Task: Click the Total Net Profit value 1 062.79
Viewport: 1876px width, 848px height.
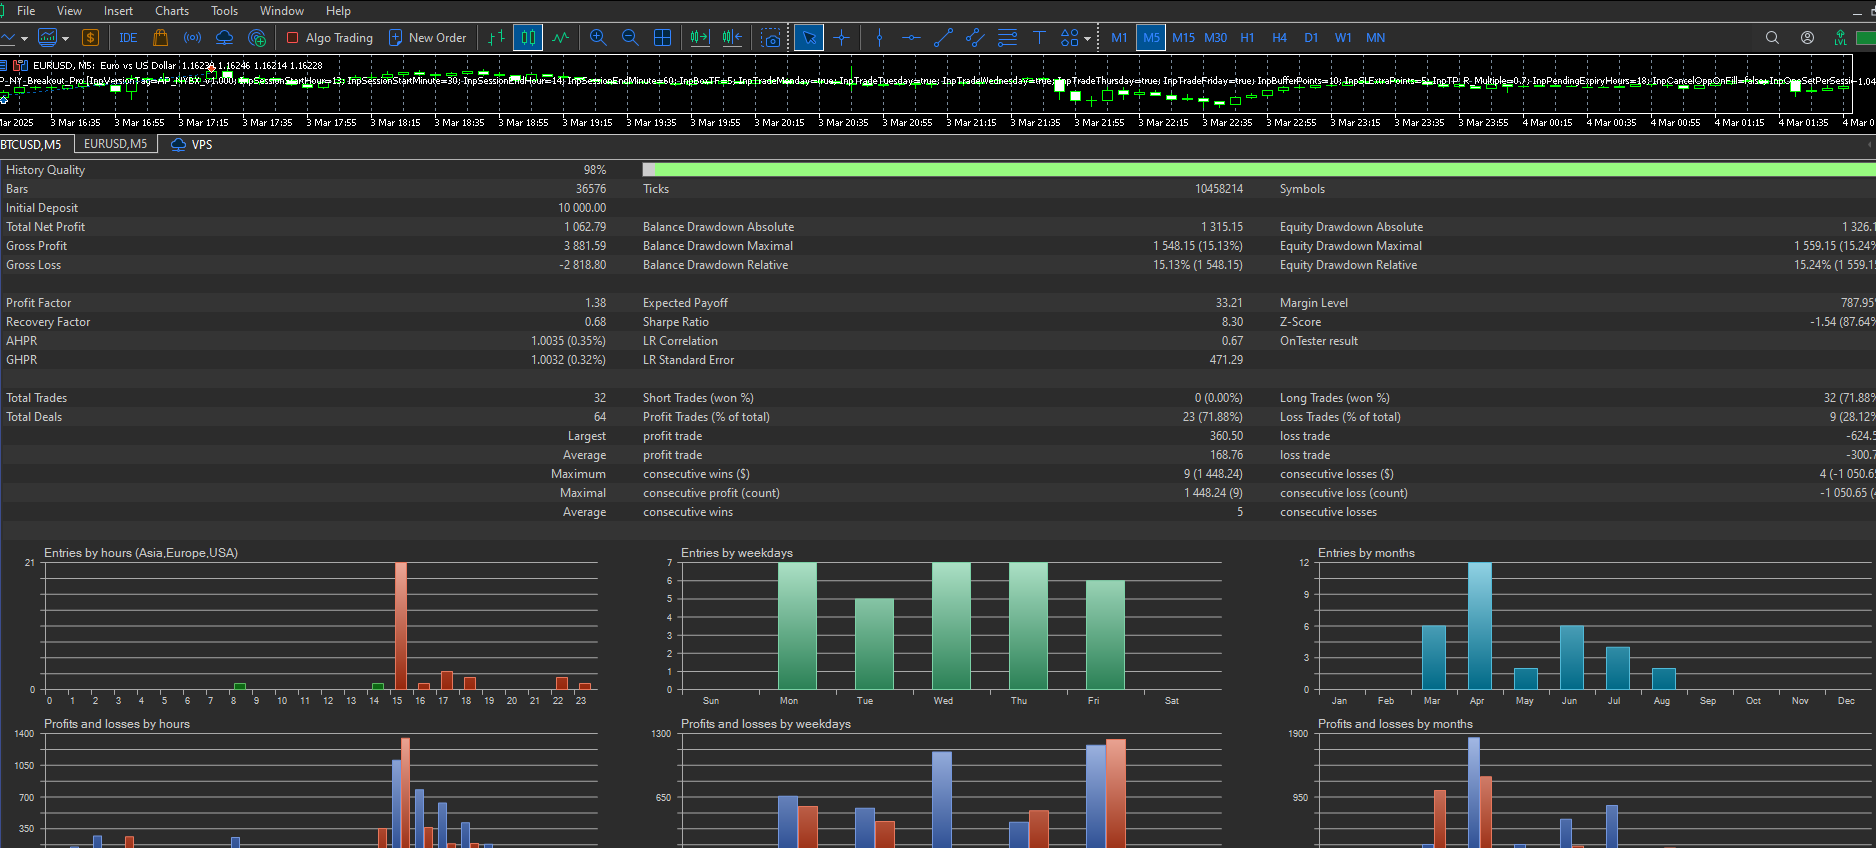Action: (x=585, y=227)
